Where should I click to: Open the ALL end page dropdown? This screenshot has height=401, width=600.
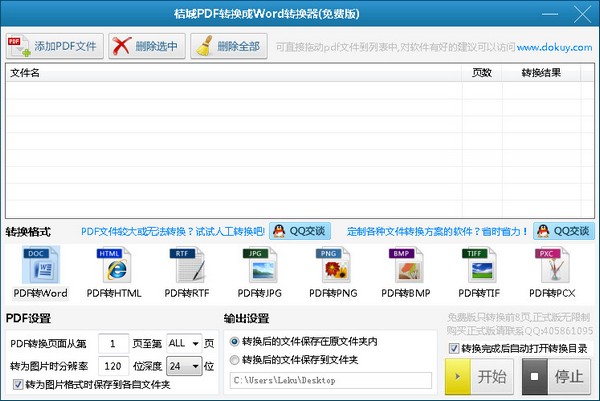tap(184, 344)
